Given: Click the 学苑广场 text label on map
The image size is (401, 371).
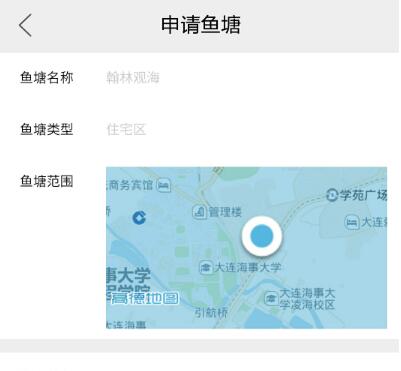Looking at the screenshot, I should pyautogui.click(x=363, y=195).
